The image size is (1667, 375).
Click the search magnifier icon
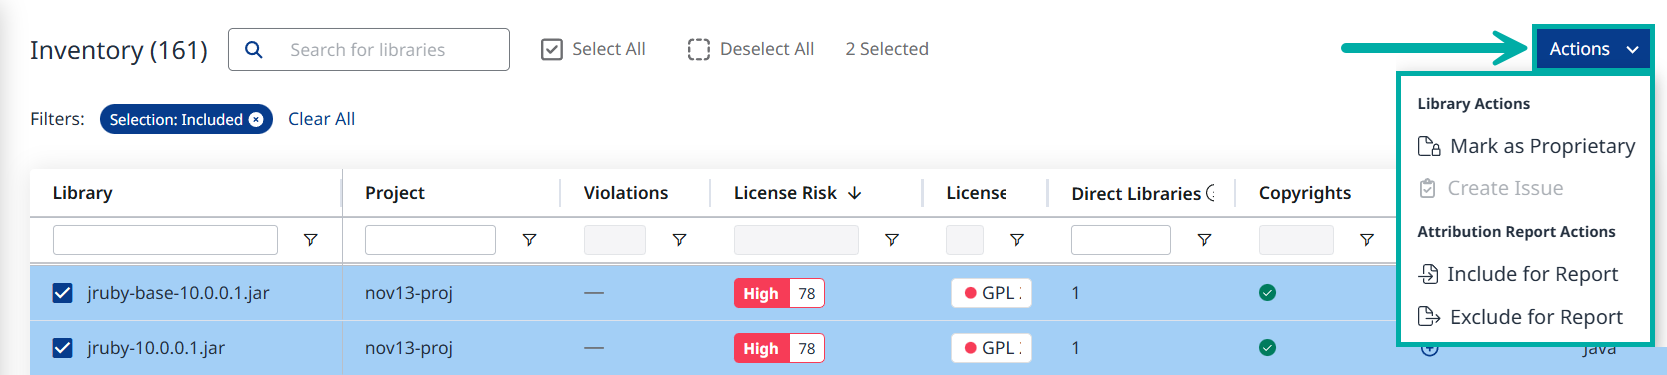(254, 49)
